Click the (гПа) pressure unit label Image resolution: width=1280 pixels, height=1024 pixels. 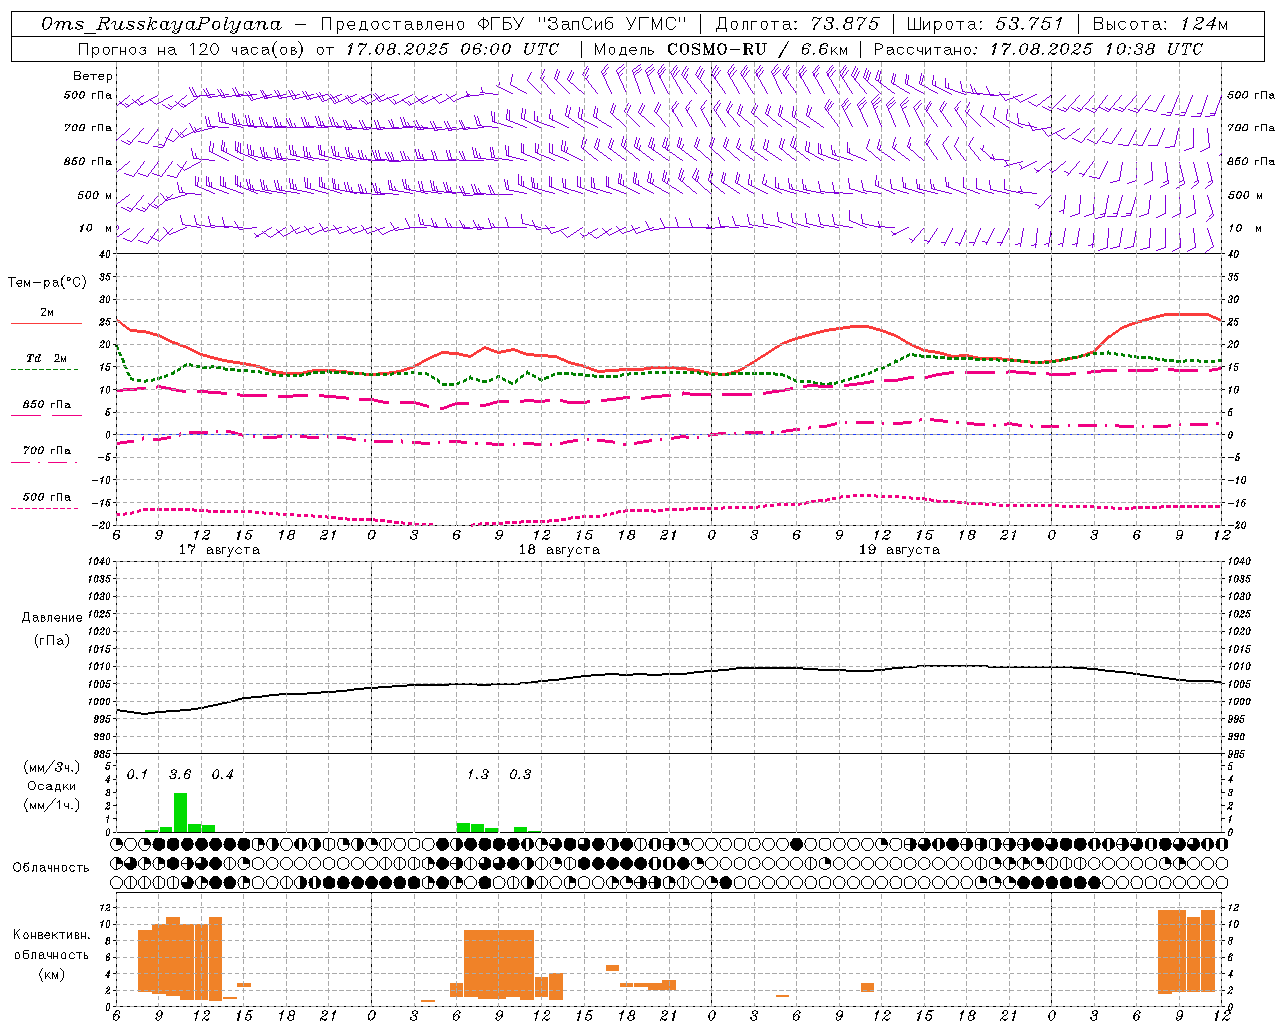tap(52, 641)
